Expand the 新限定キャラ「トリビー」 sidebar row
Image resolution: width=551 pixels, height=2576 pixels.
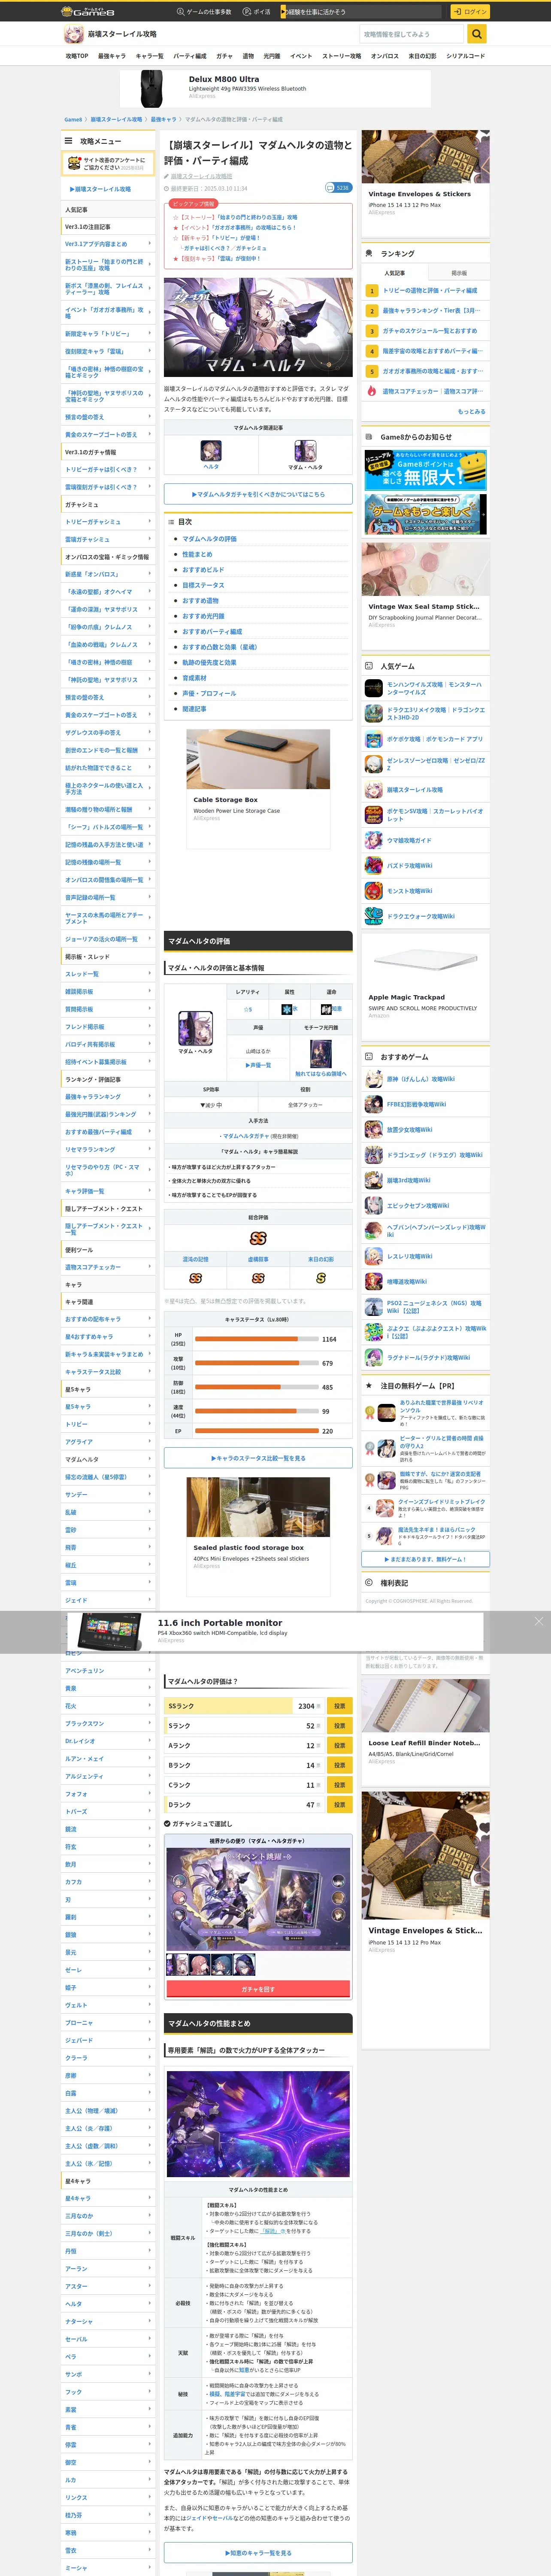[108, 334]
